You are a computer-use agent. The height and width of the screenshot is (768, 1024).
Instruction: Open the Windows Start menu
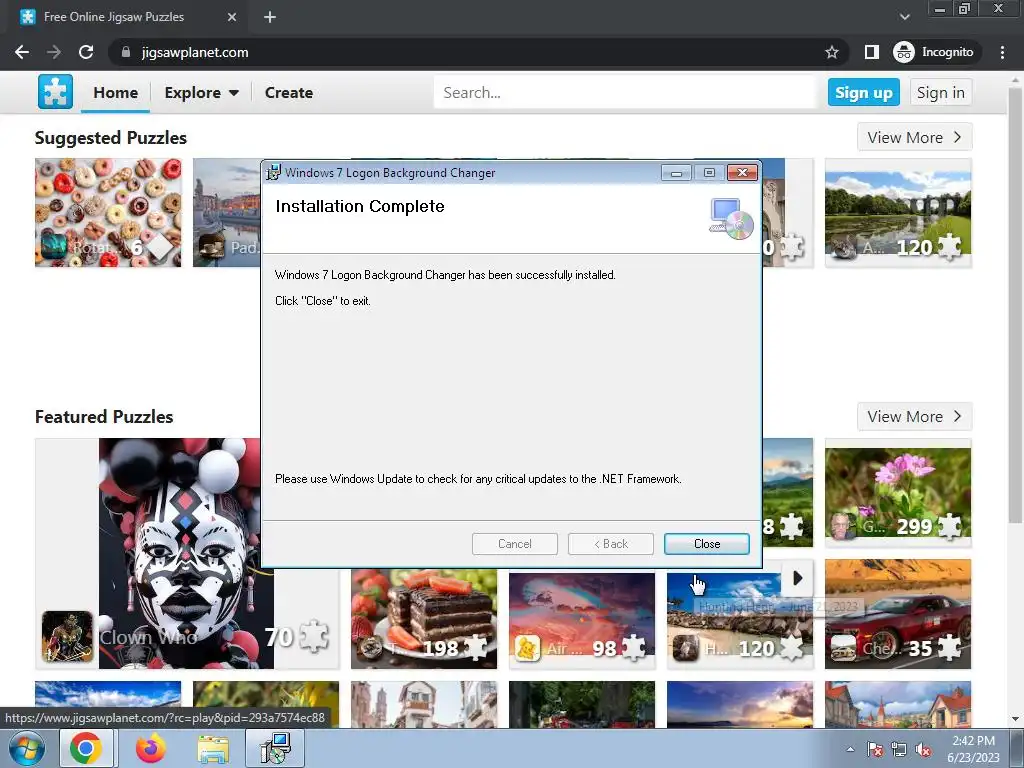[x=26, y=748]
